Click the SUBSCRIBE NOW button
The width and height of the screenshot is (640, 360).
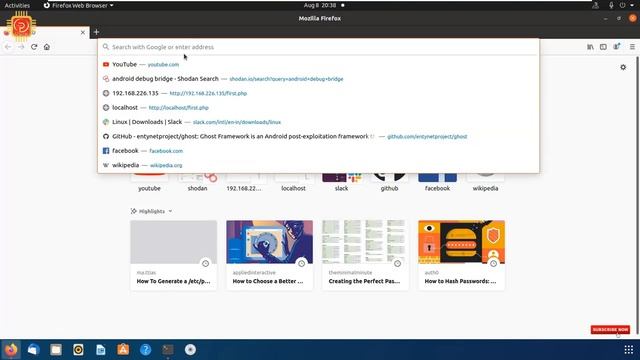pos(610,329)
